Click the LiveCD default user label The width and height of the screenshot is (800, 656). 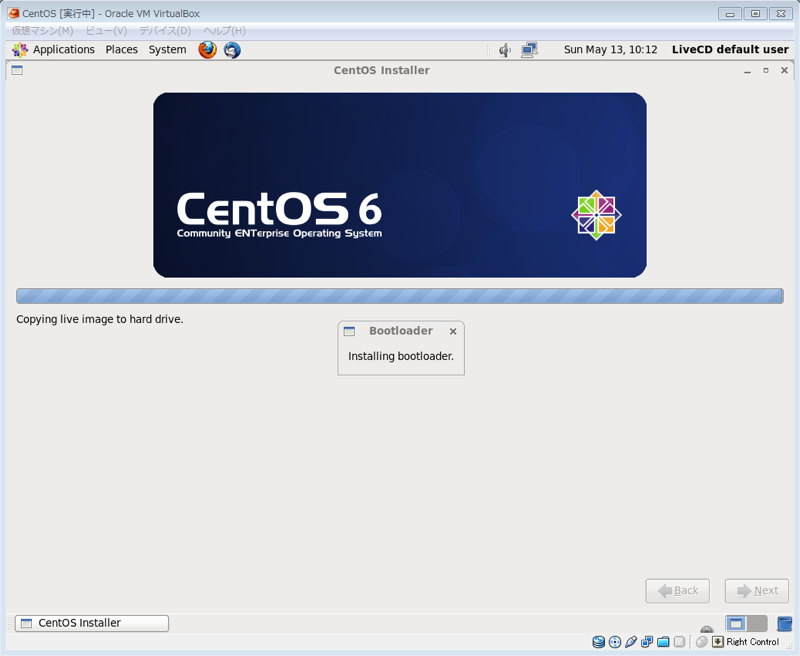click(730, 49)
